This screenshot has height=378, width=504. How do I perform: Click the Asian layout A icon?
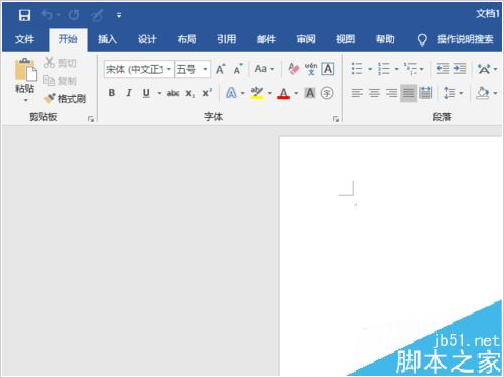click(x=484, y=69)
